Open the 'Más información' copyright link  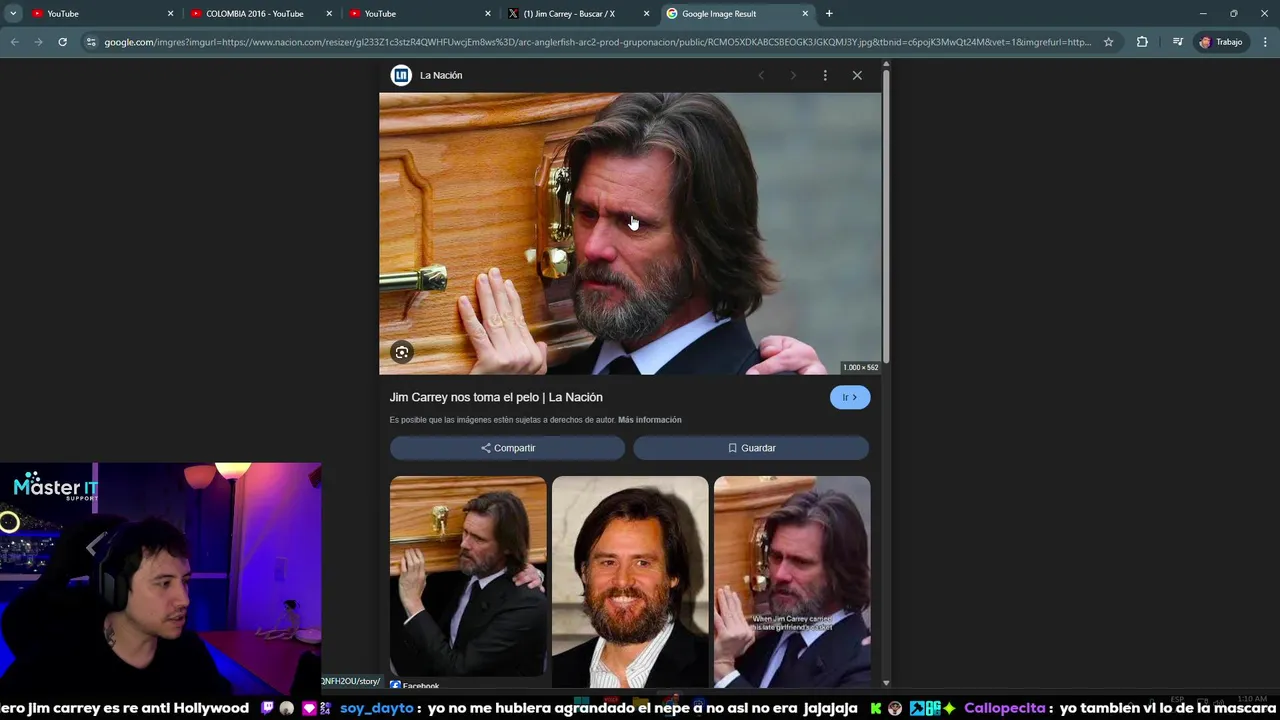650,420
